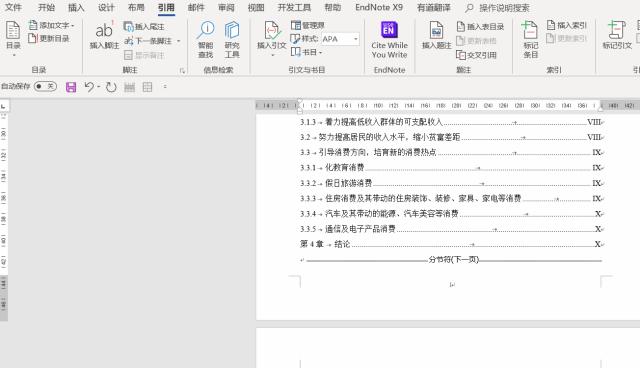Click 插入尾注 to insert endnote
This screenshot has height=368, width=640.
coord(144,27)
